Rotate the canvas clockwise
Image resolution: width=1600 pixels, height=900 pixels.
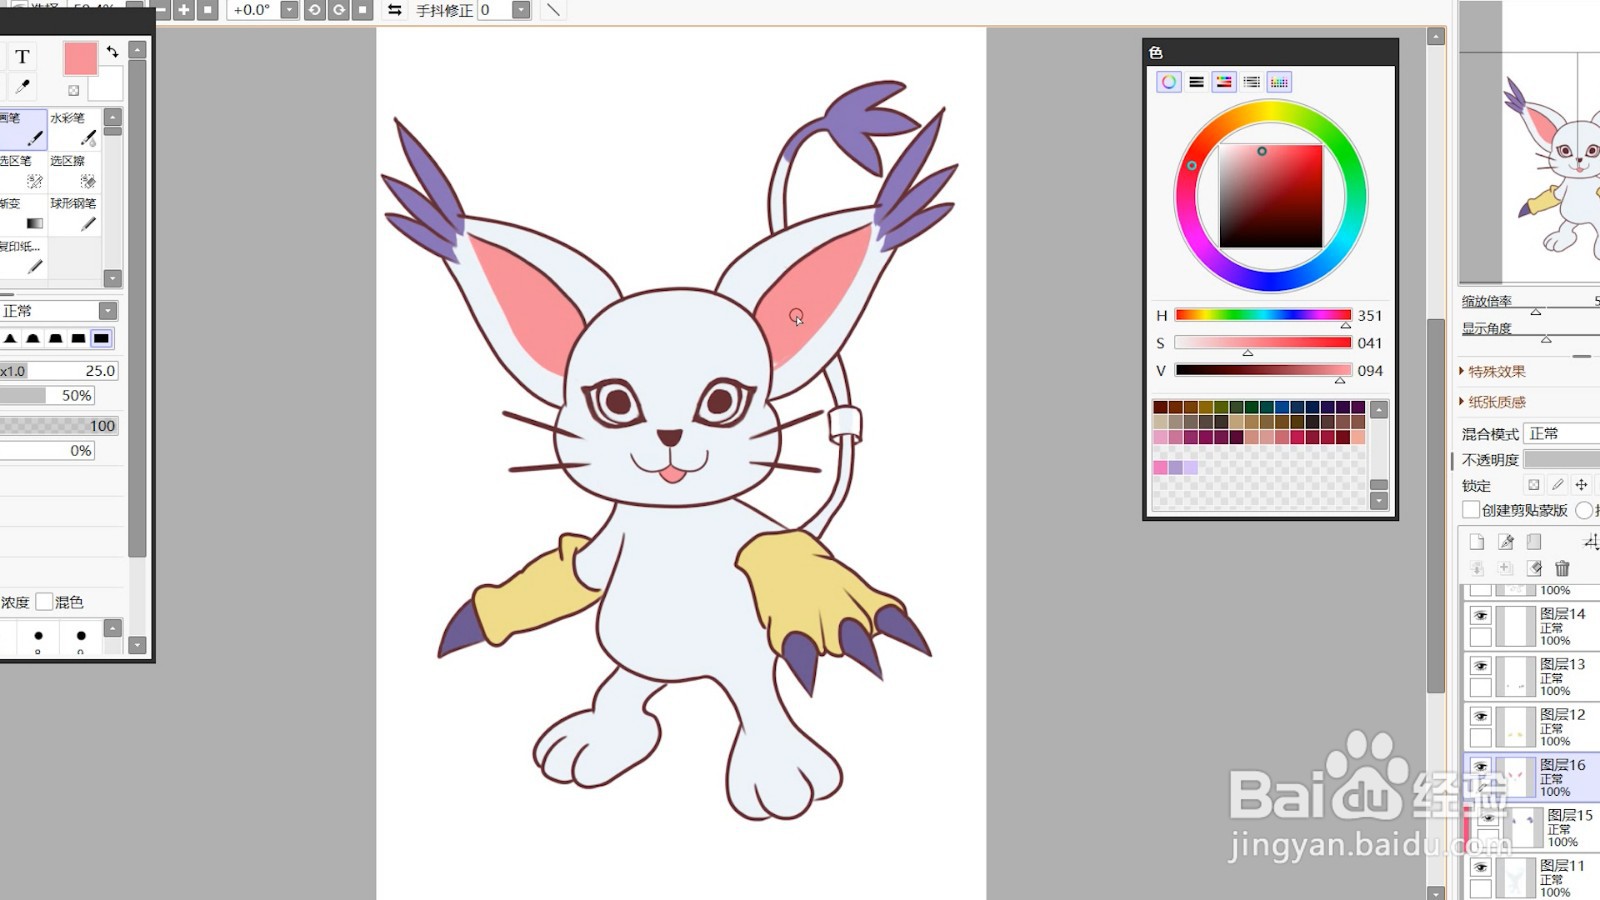pyautogui.click(x=339, y=10)
